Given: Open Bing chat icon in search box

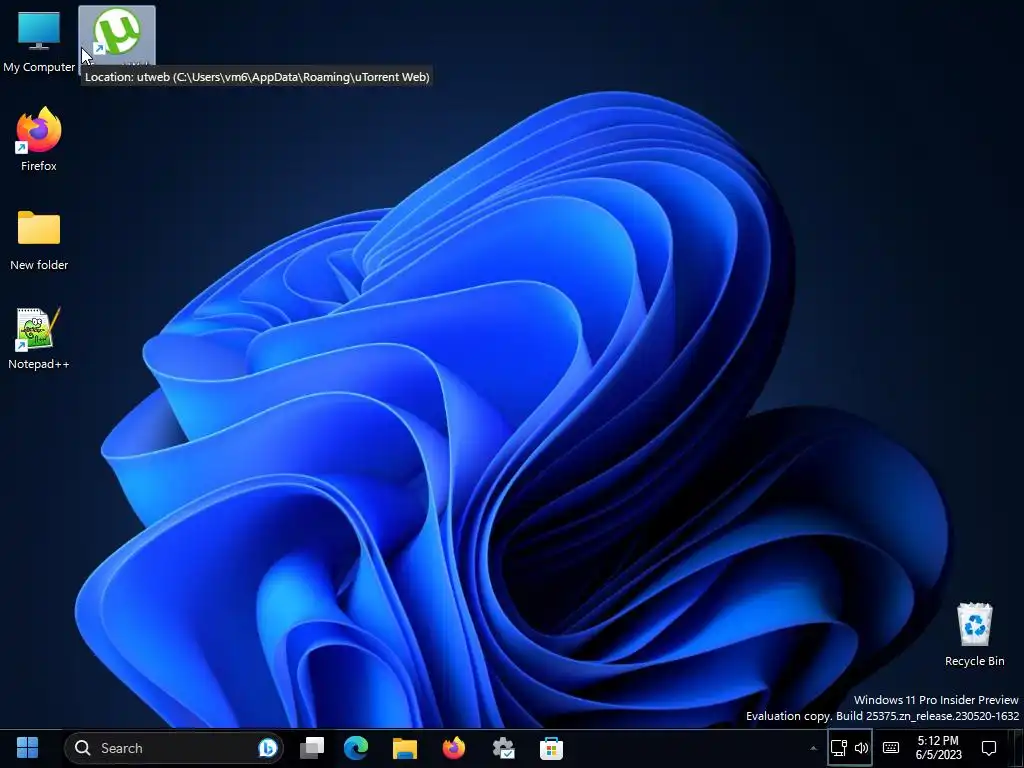Looking at the screenshot, I should coord(268,748).
